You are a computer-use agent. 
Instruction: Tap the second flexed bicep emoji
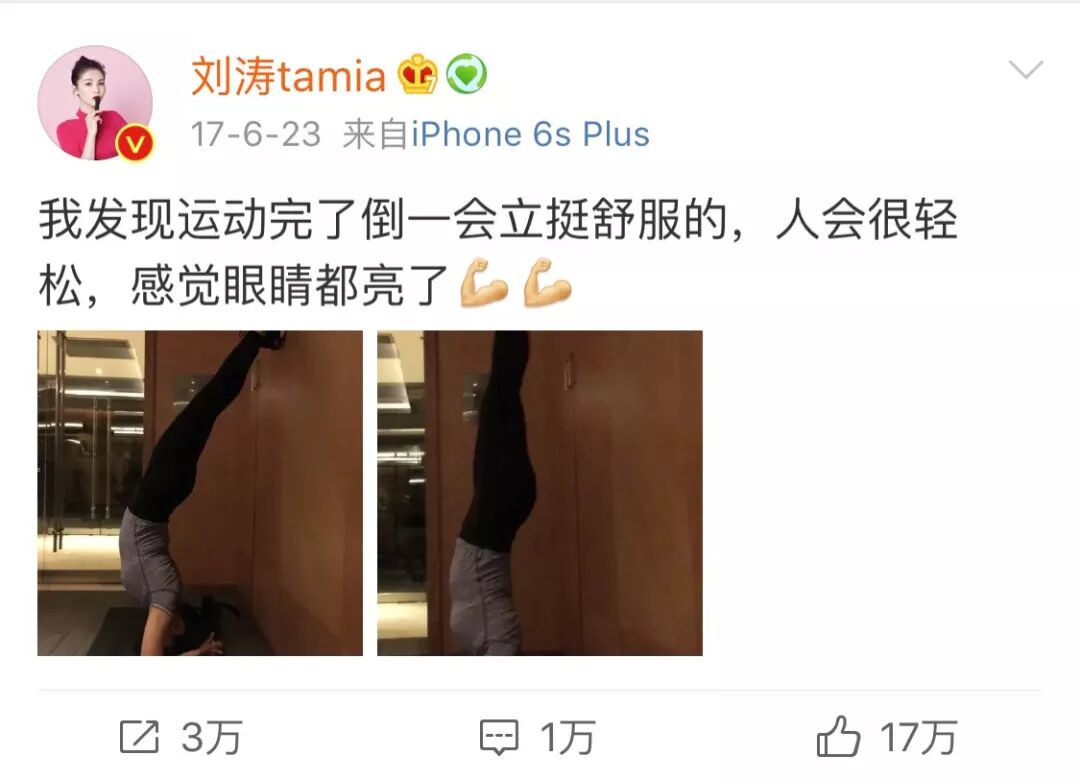(x=547, y=283)
